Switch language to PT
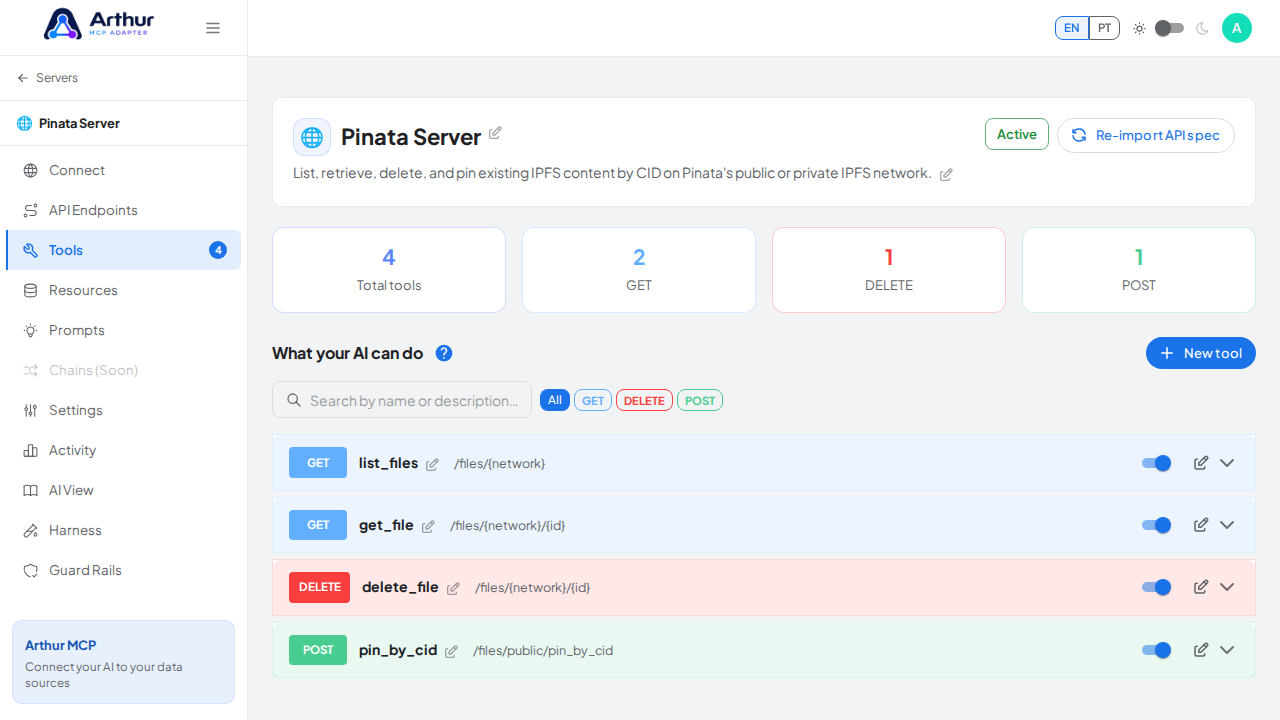 pos(1104,28)
